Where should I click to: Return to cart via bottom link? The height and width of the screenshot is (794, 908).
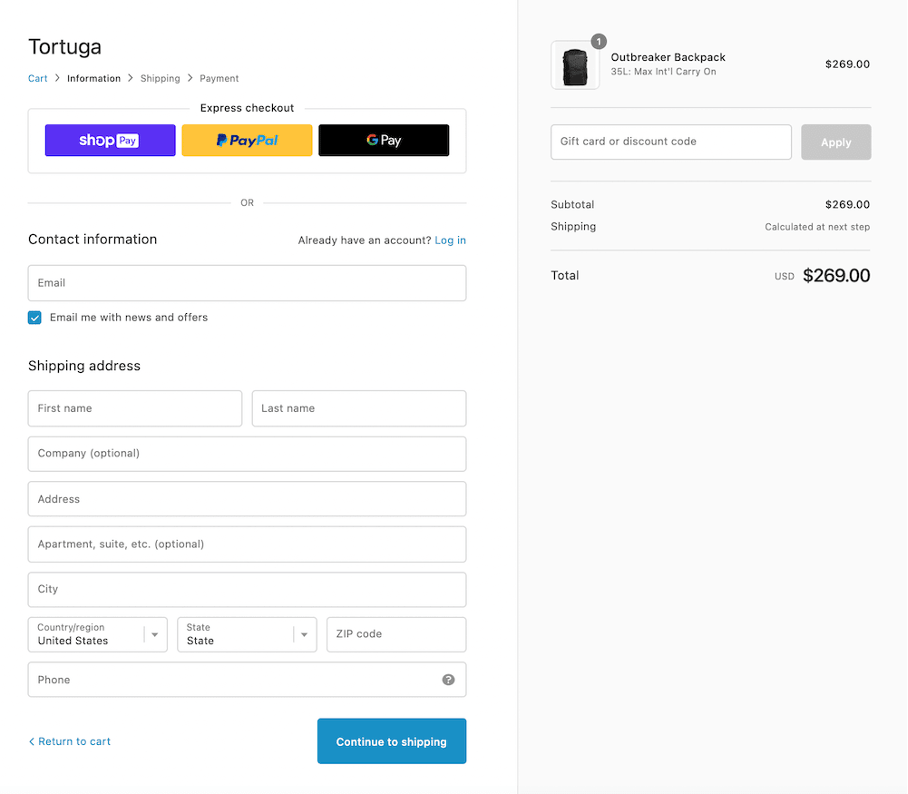(69, 741)
